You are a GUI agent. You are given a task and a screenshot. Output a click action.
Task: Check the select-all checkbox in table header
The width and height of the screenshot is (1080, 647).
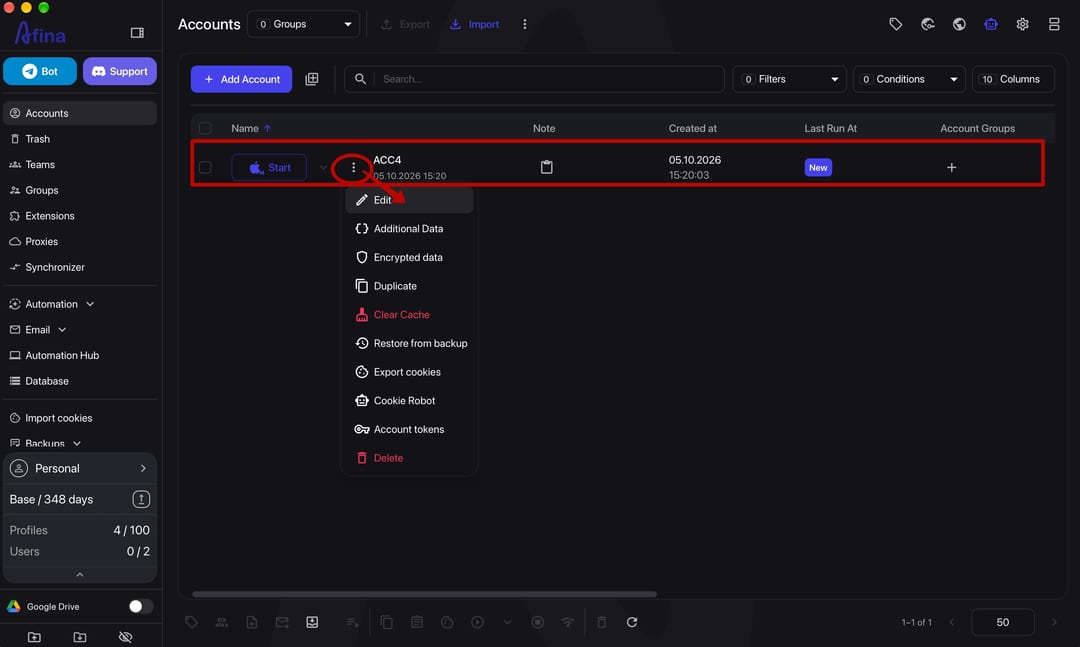(x=205, y=128)
